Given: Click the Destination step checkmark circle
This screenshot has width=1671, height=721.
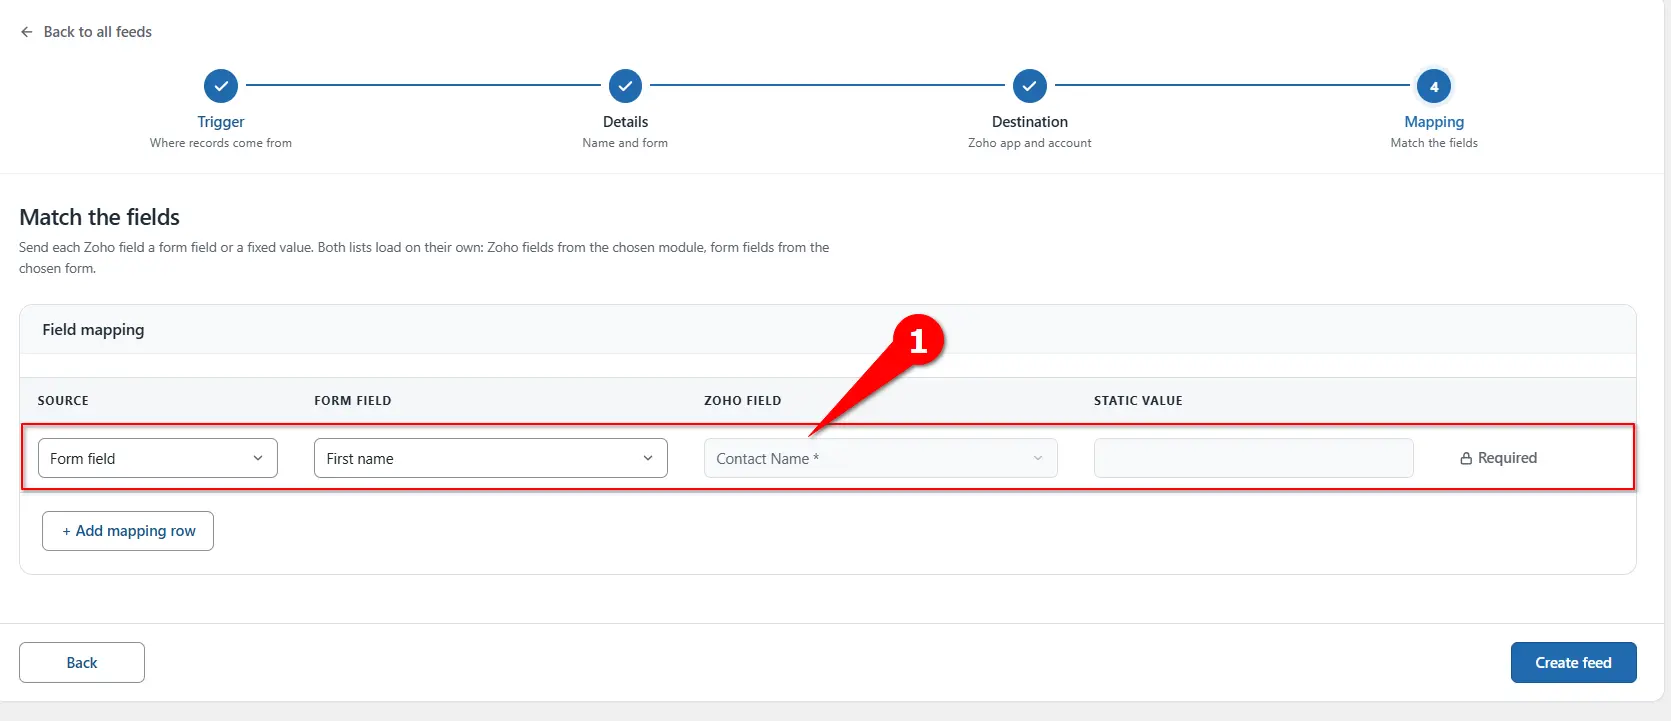Looking at the screenshot, I should click(1029, 86).
